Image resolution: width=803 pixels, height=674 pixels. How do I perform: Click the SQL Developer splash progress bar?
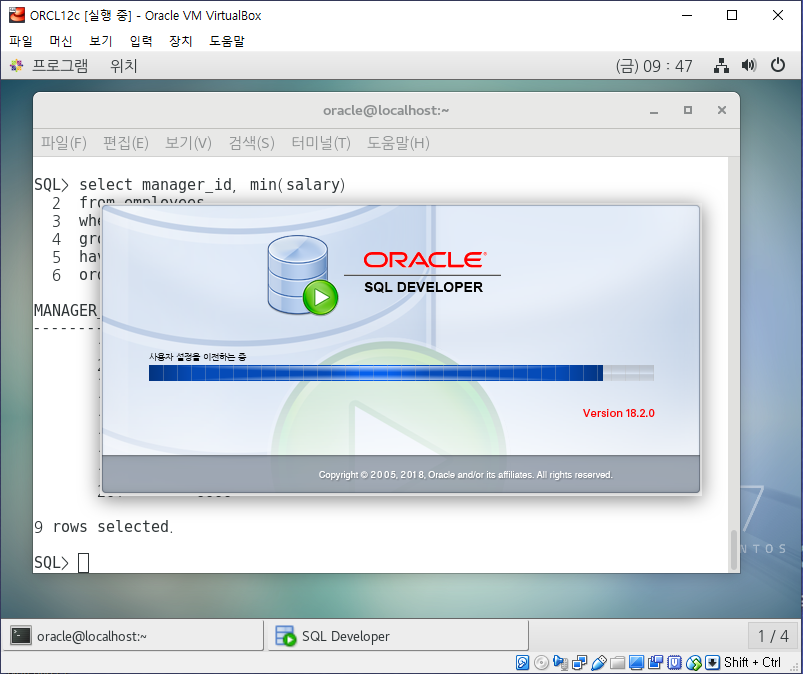(x=401, y=373)
